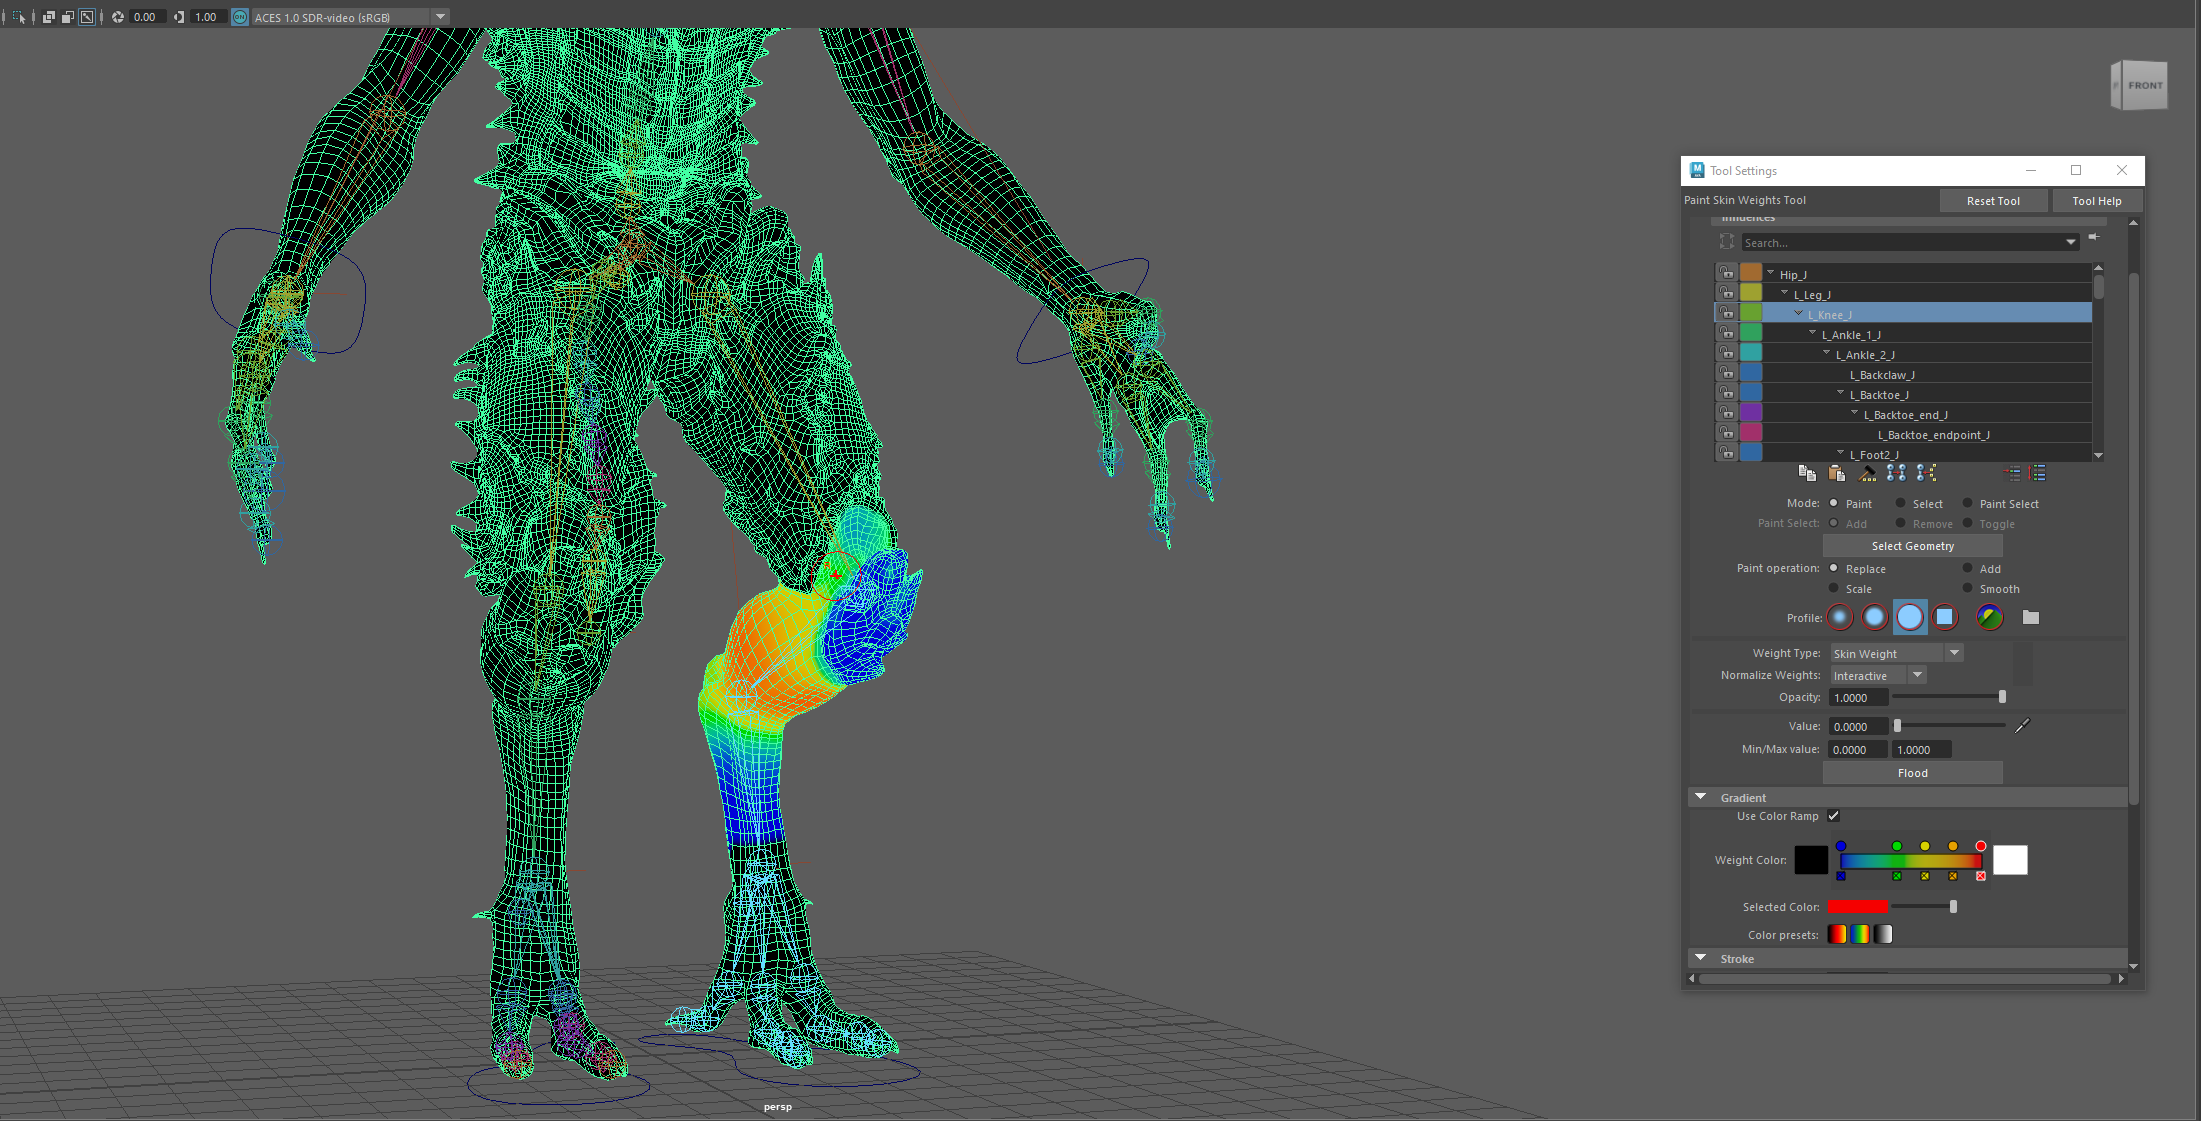Viewport: 2201px width, 1121px height.
Task: Click the FRONT view cube face
Action: click(x=2144, y=86)
